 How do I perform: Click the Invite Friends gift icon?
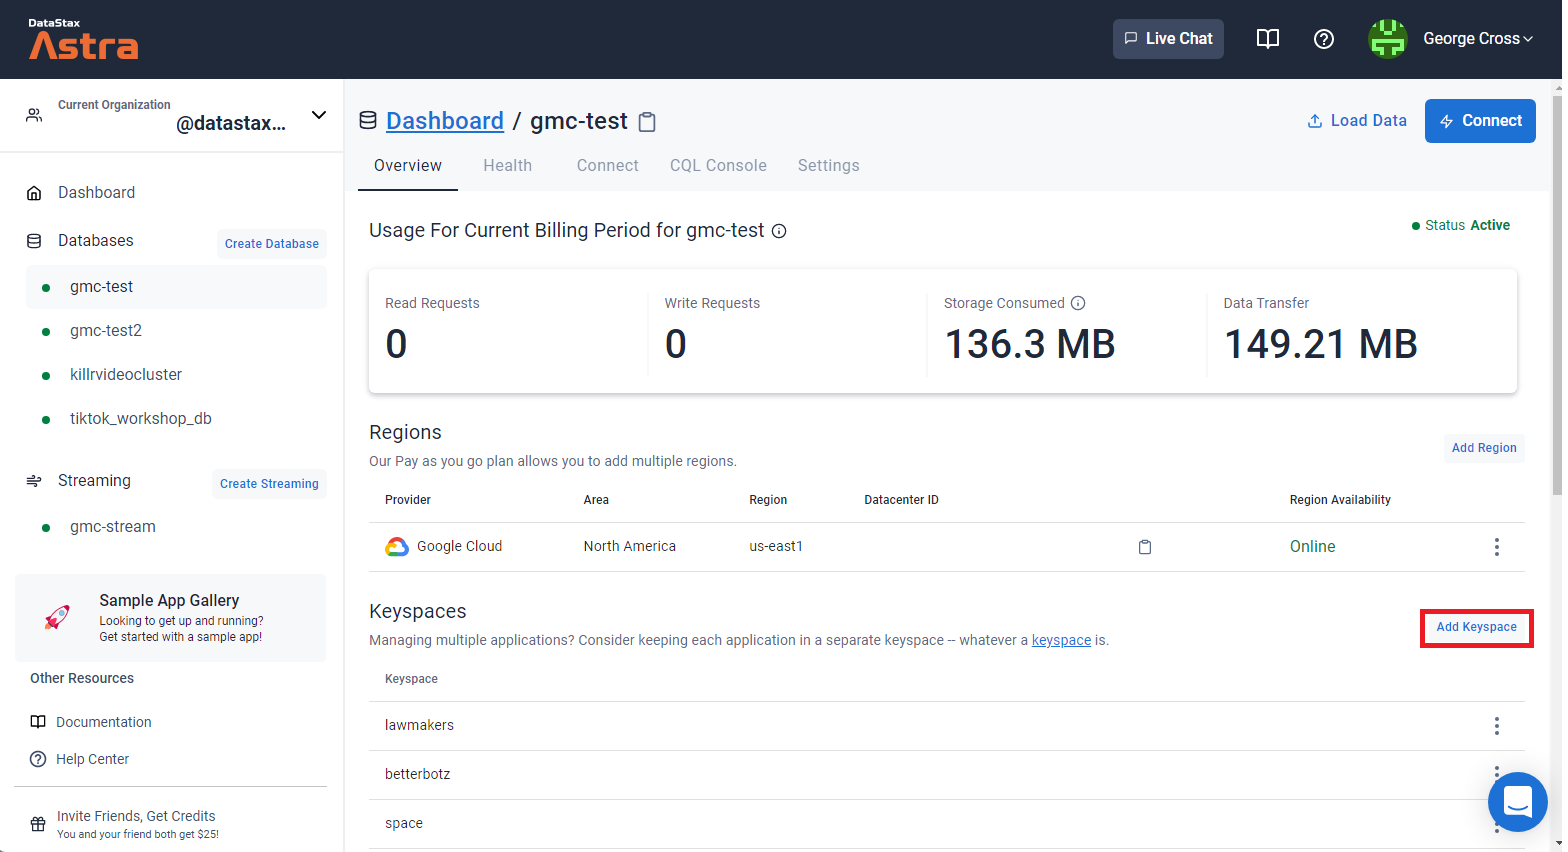[x=38, y=824]
